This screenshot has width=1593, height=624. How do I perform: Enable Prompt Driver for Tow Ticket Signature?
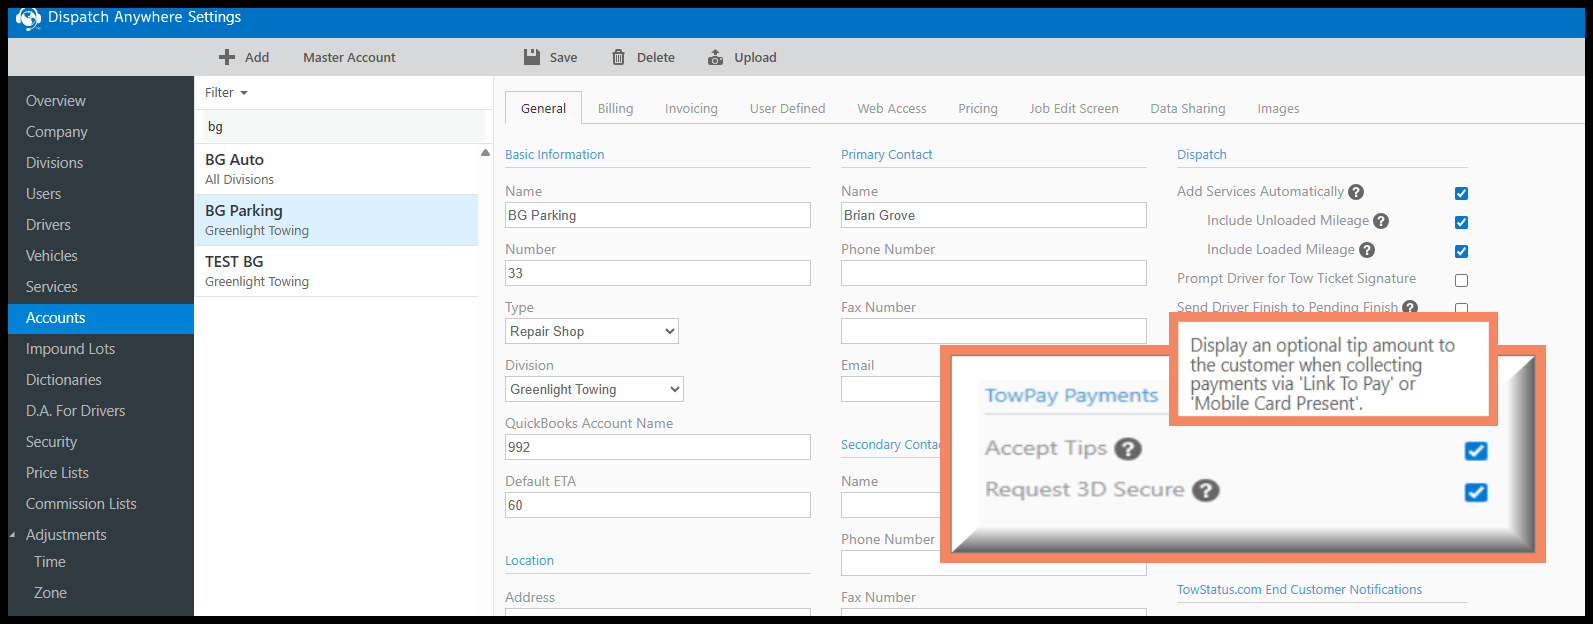[1461, 280]
